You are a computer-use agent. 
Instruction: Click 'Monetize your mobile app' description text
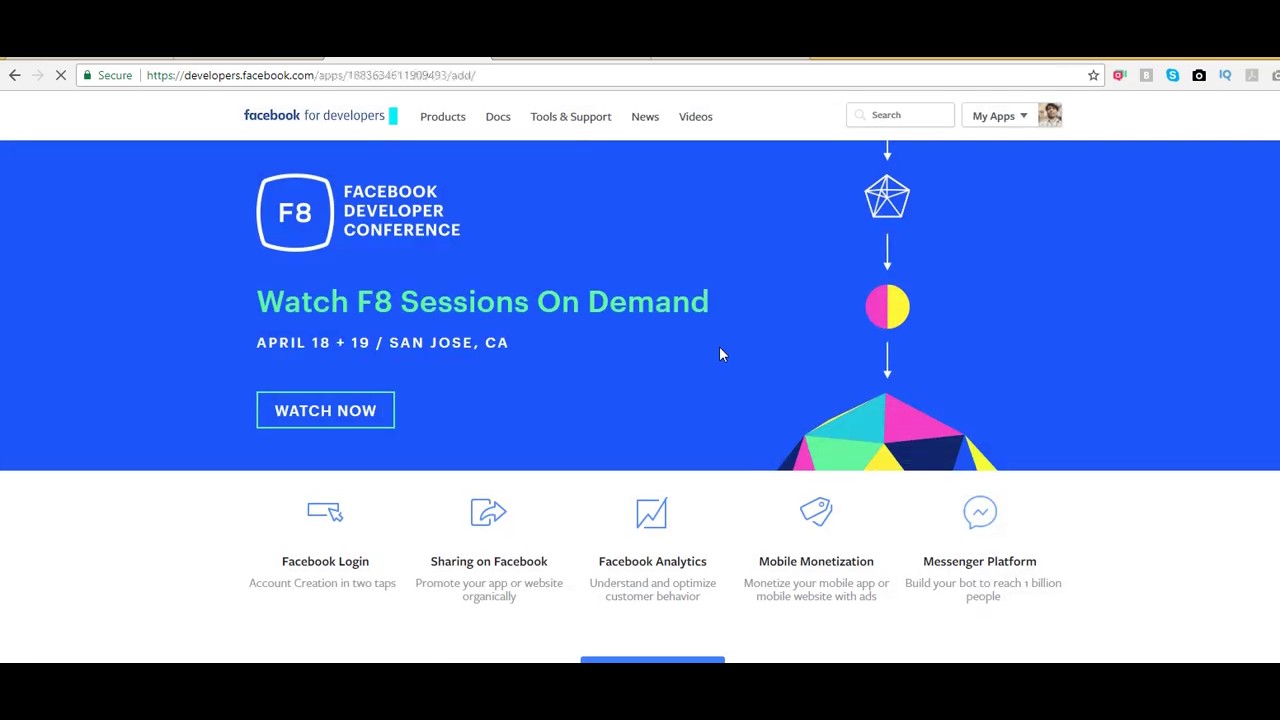[816, 589]
